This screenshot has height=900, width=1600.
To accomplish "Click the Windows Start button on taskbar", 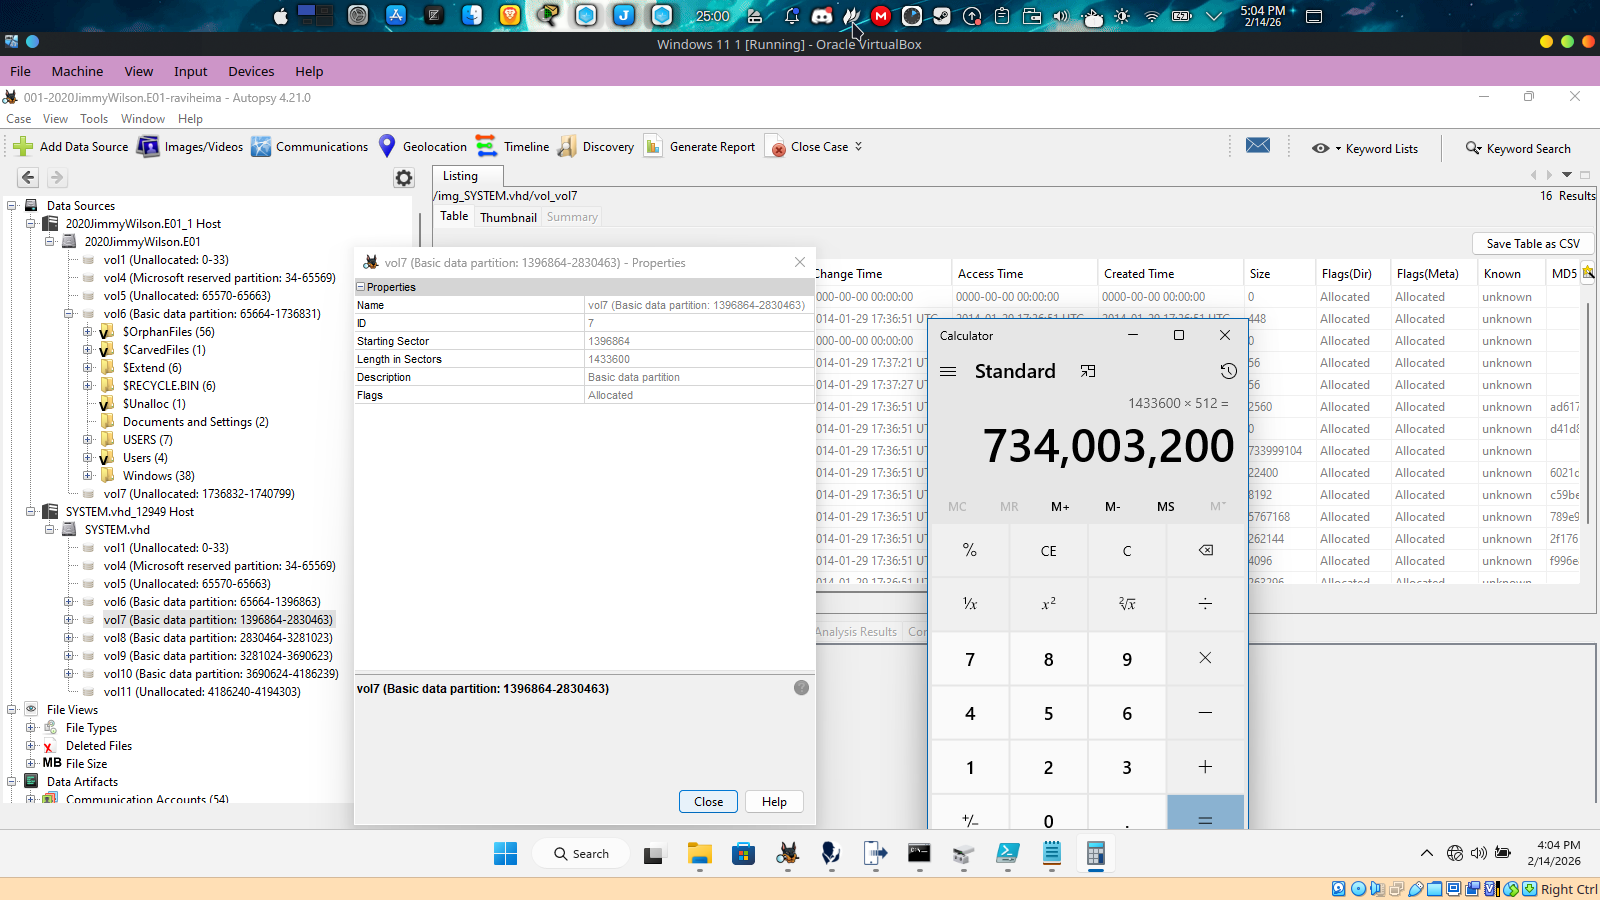I will click(505, 854).
